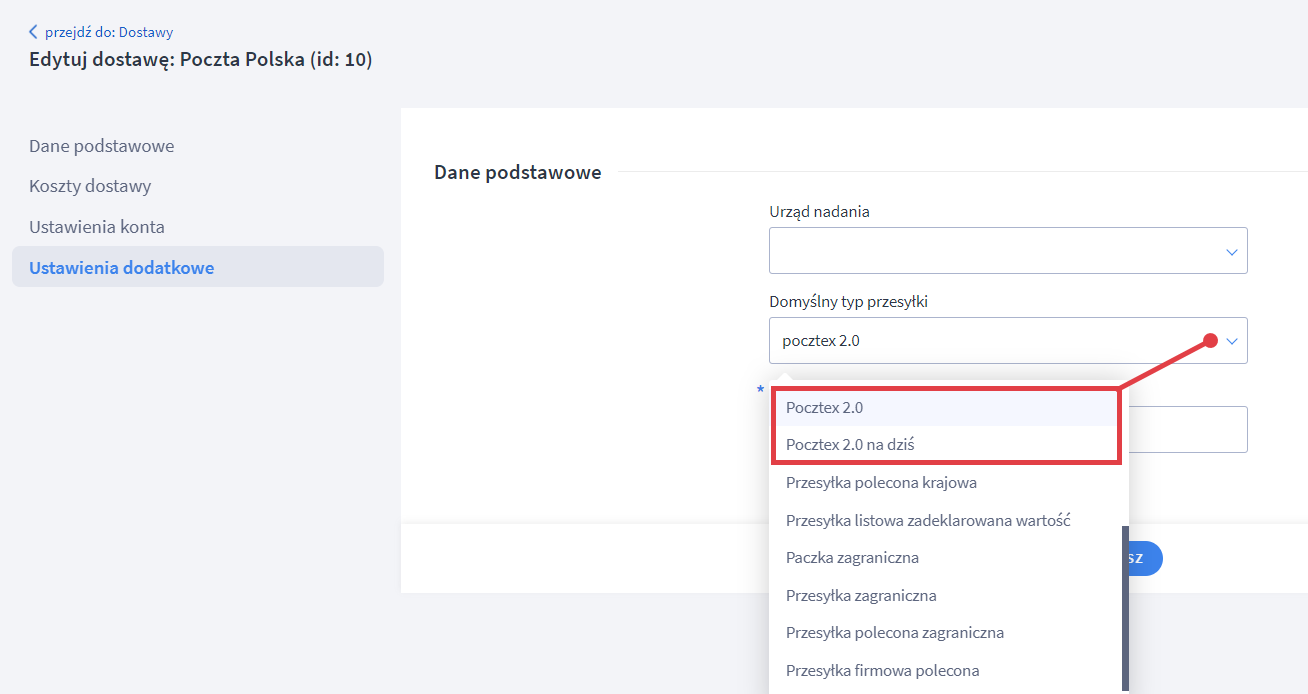Go back via 'przejdź do: Dostawy' link

click(109, 32)
